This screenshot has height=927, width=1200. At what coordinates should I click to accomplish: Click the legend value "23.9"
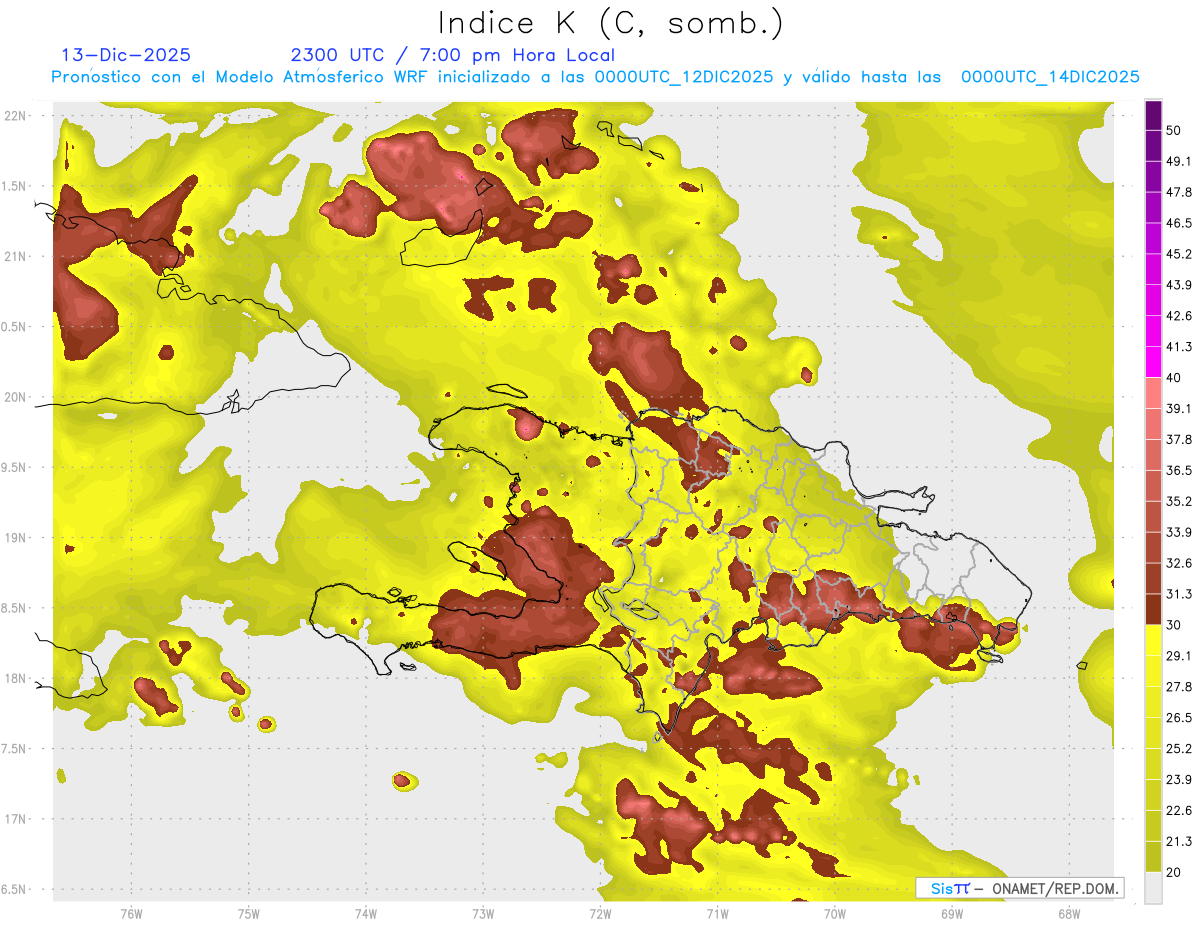[1179, 780]
